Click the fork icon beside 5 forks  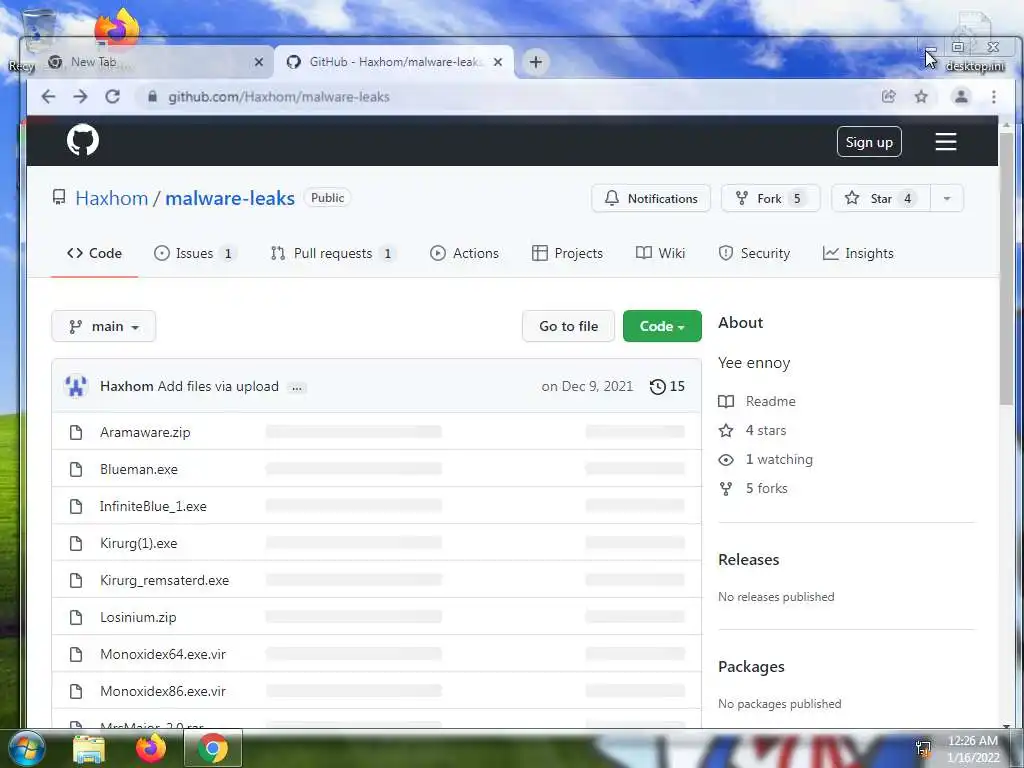pyautogui.click(x=726, y=488)
